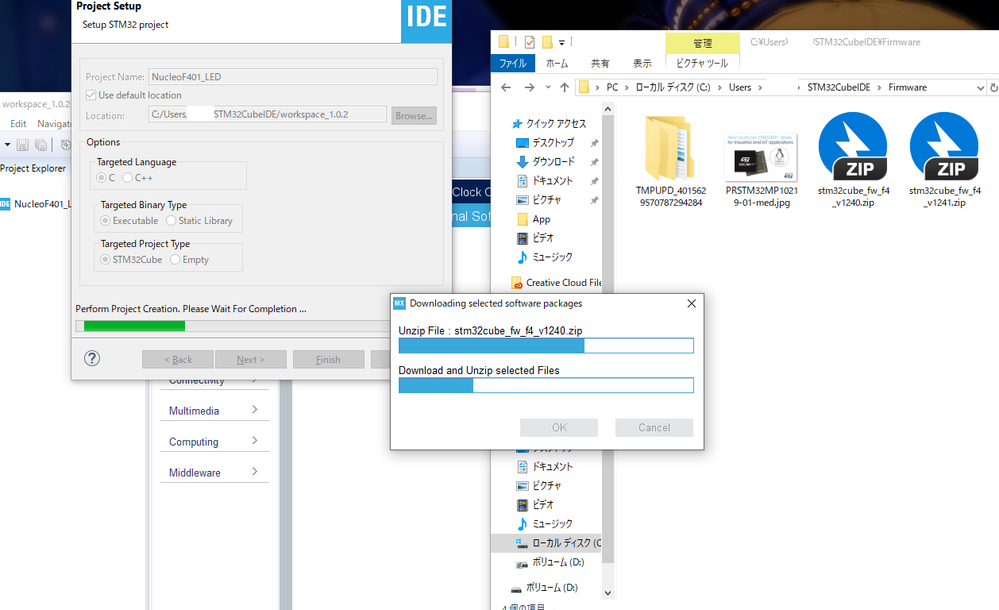Click the pinned デスクトップ icon in navigation pane
Screen dimensions: 999x610
tap(522, 143)
